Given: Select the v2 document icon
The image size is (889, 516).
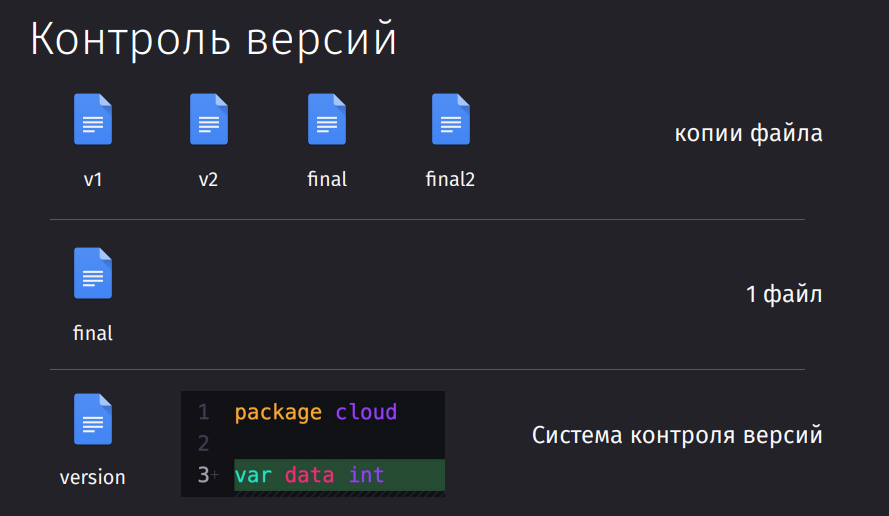Looking at the screenshot, I should point(209,119).
